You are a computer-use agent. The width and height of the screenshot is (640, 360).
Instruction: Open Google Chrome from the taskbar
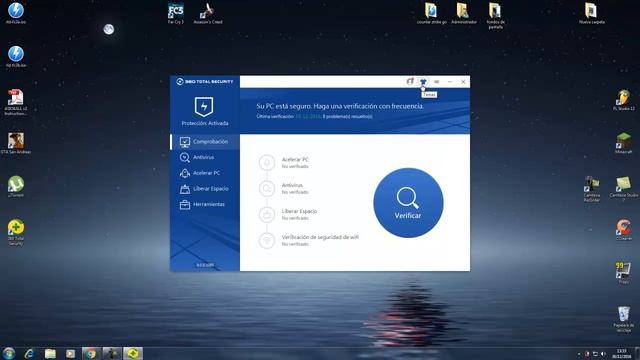tap(91, 353)
